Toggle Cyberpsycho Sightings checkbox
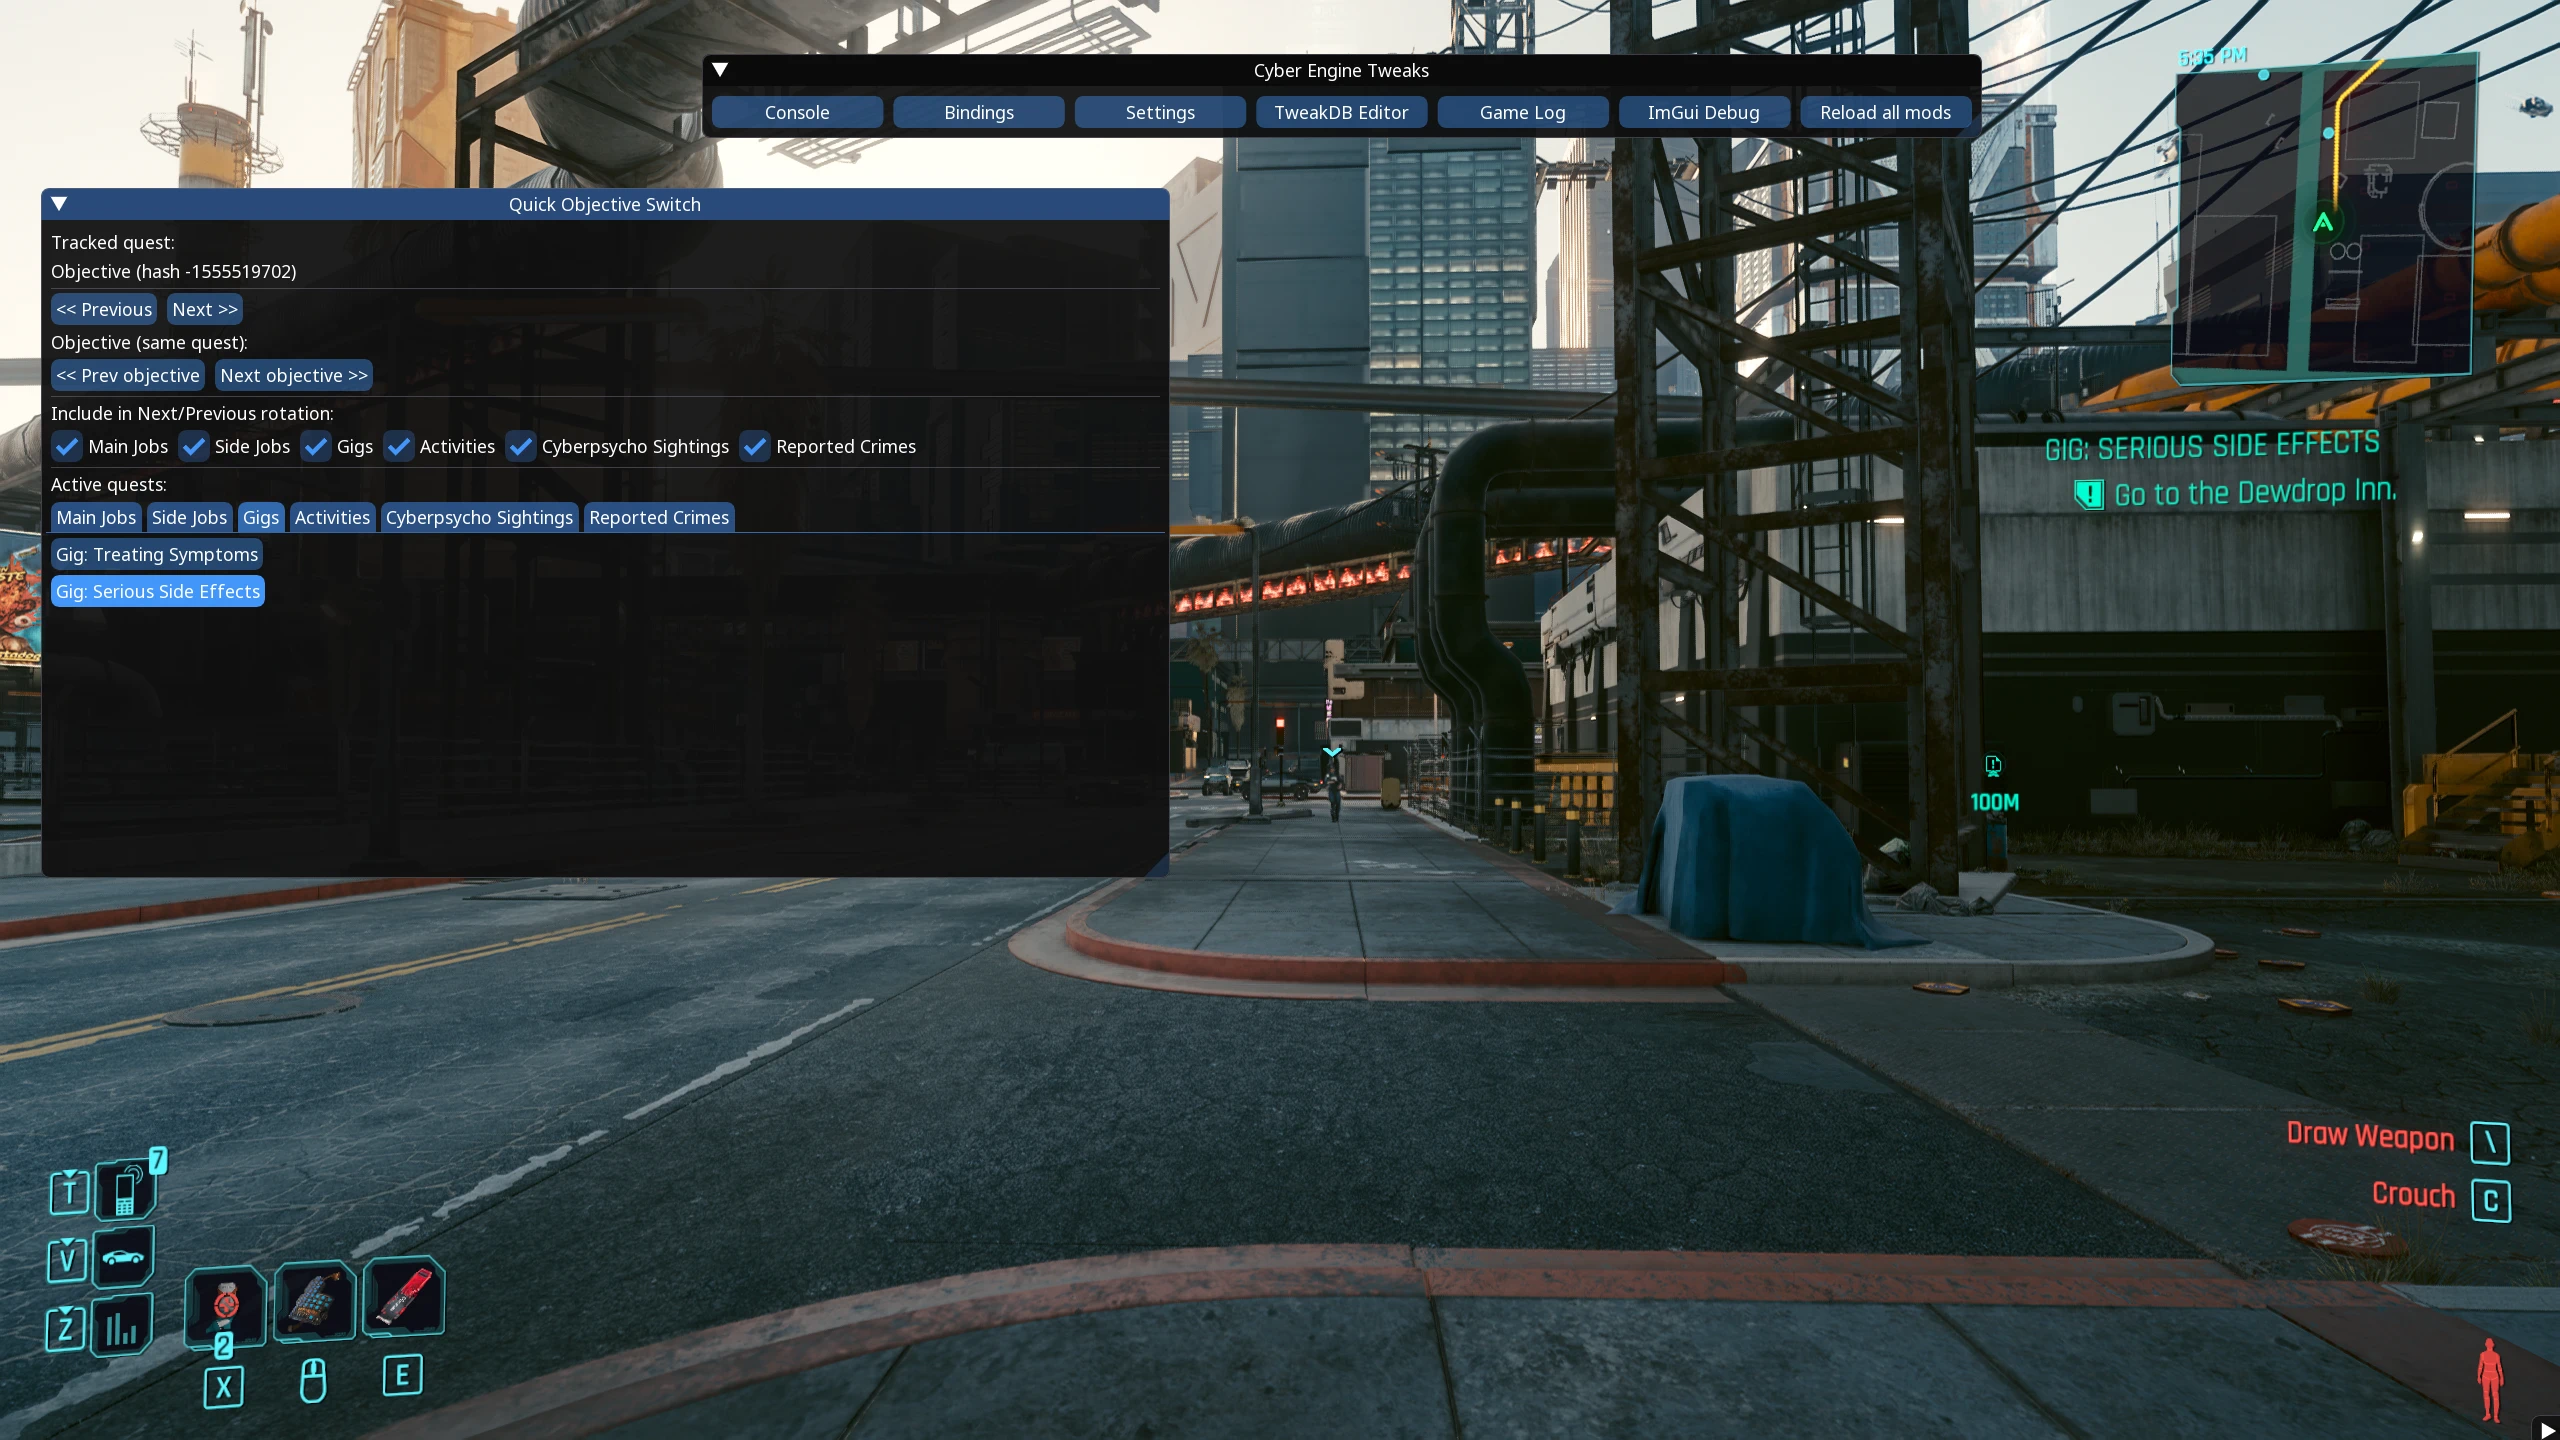Screen dimensions: 2560x1440 click(521, 446)
